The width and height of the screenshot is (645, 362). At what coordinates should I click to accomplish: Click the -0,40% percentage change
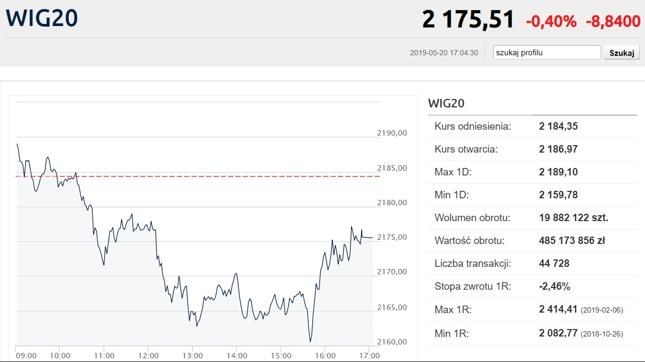(551, 21)
